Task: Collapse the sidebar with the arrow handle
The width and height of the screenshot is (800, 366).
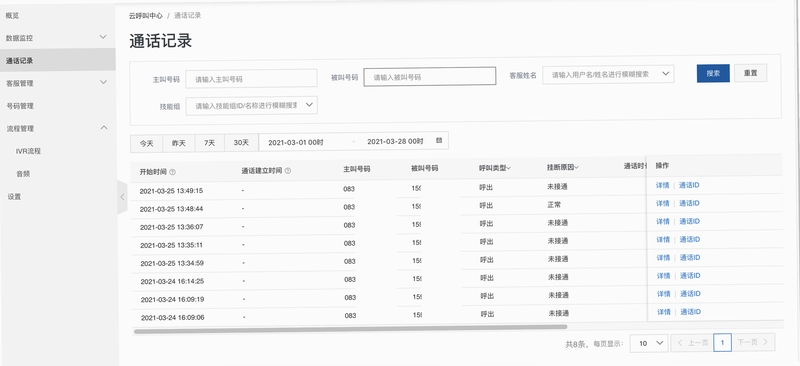Action: [x=122, y=197]
